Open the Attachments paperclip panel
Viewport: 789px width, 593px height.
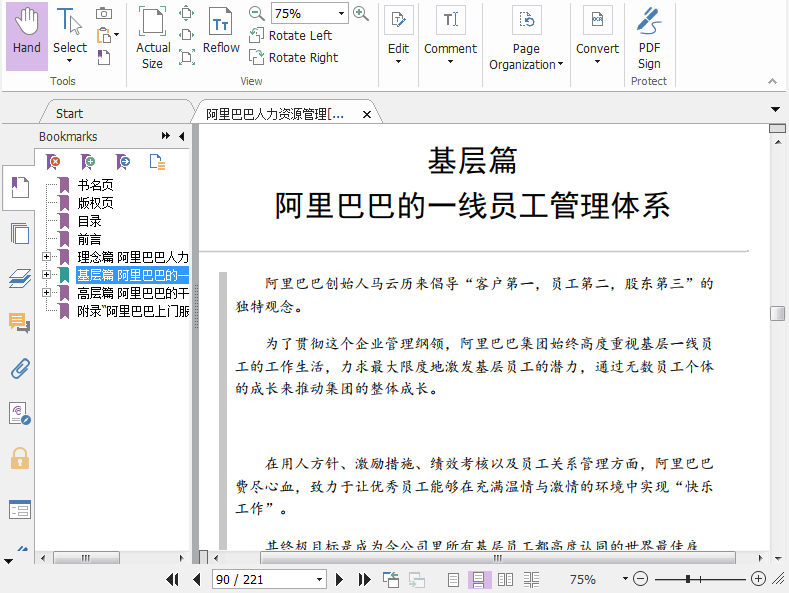(x=20, y=368)
